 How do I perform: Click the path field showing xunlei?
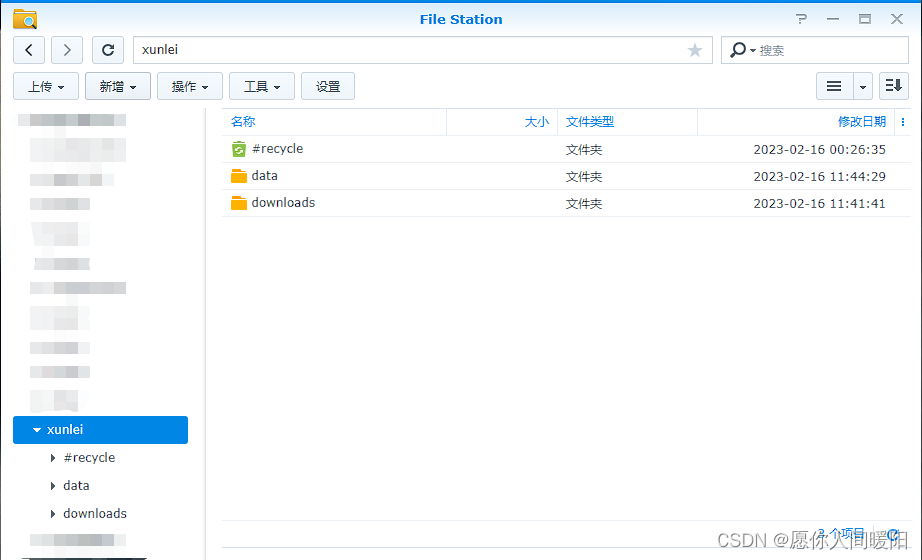422,50
